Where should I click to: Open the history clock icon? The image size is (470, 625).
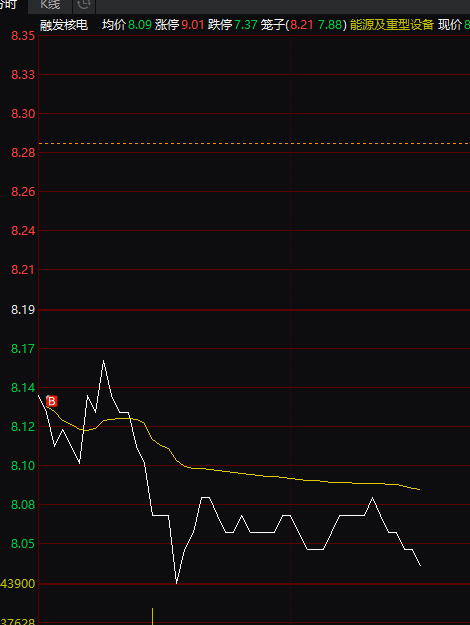pos(84,5)
